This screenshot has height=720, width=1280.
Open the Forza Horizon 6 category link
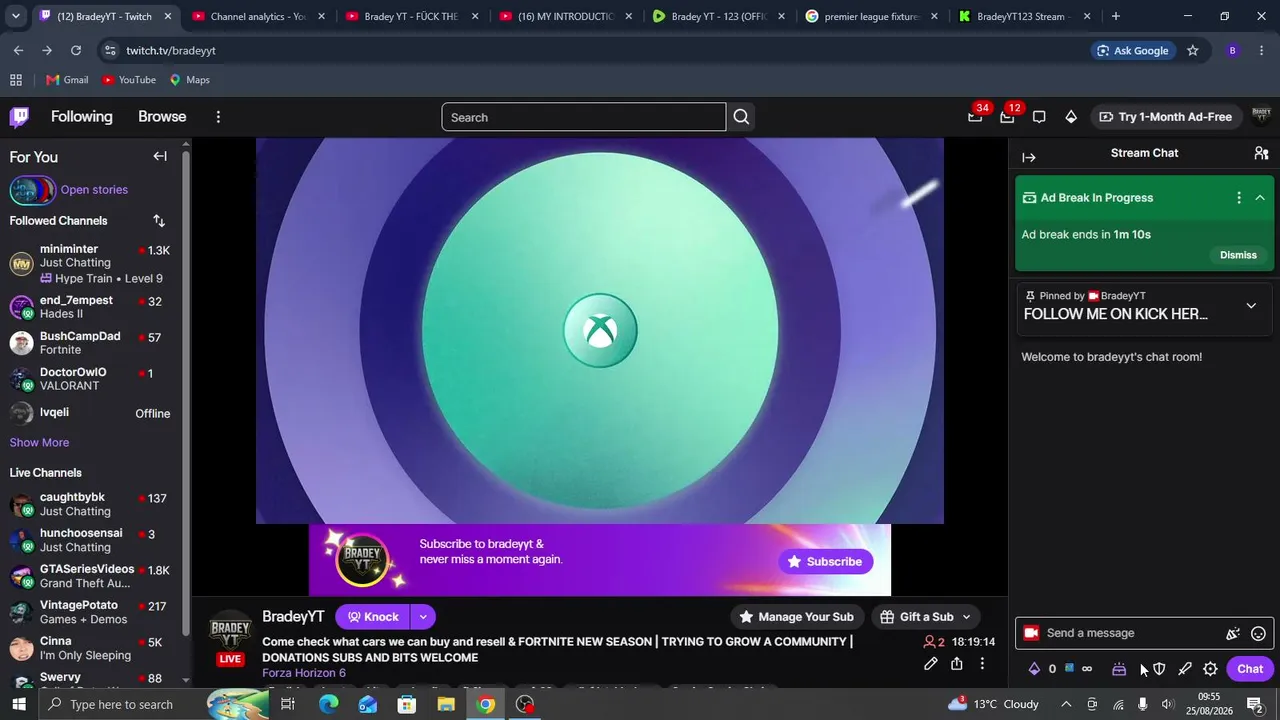point(304,673)
